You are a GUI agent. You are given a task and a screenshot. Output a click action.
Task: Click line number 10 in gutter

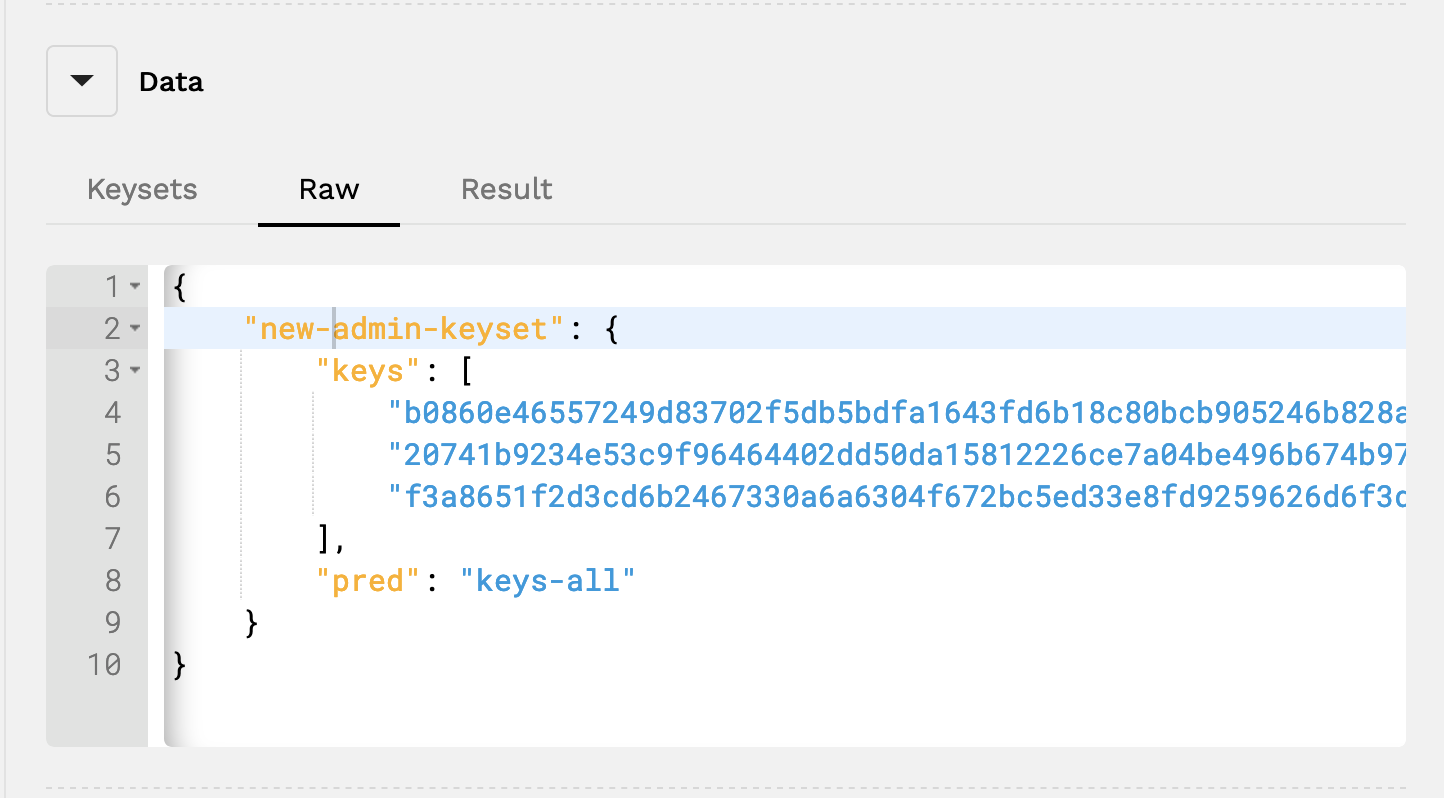(x=104, y=665)
